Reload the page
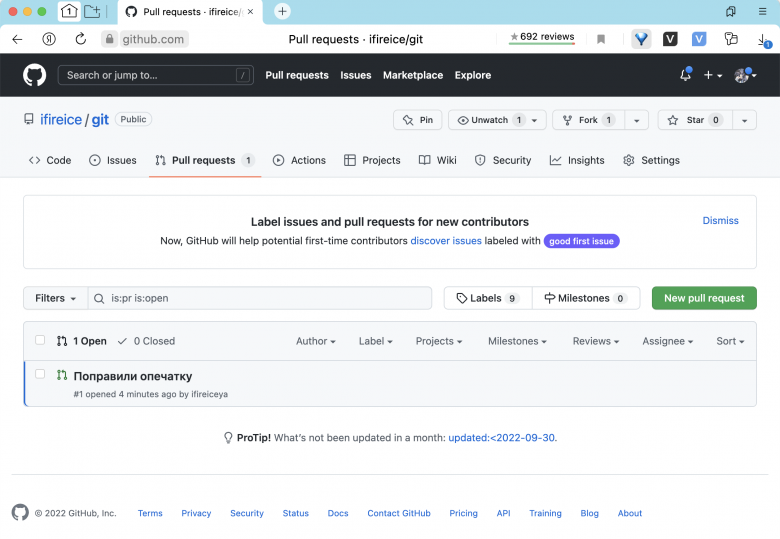Viewport: 780px width, 539px height. coord(81,39)
